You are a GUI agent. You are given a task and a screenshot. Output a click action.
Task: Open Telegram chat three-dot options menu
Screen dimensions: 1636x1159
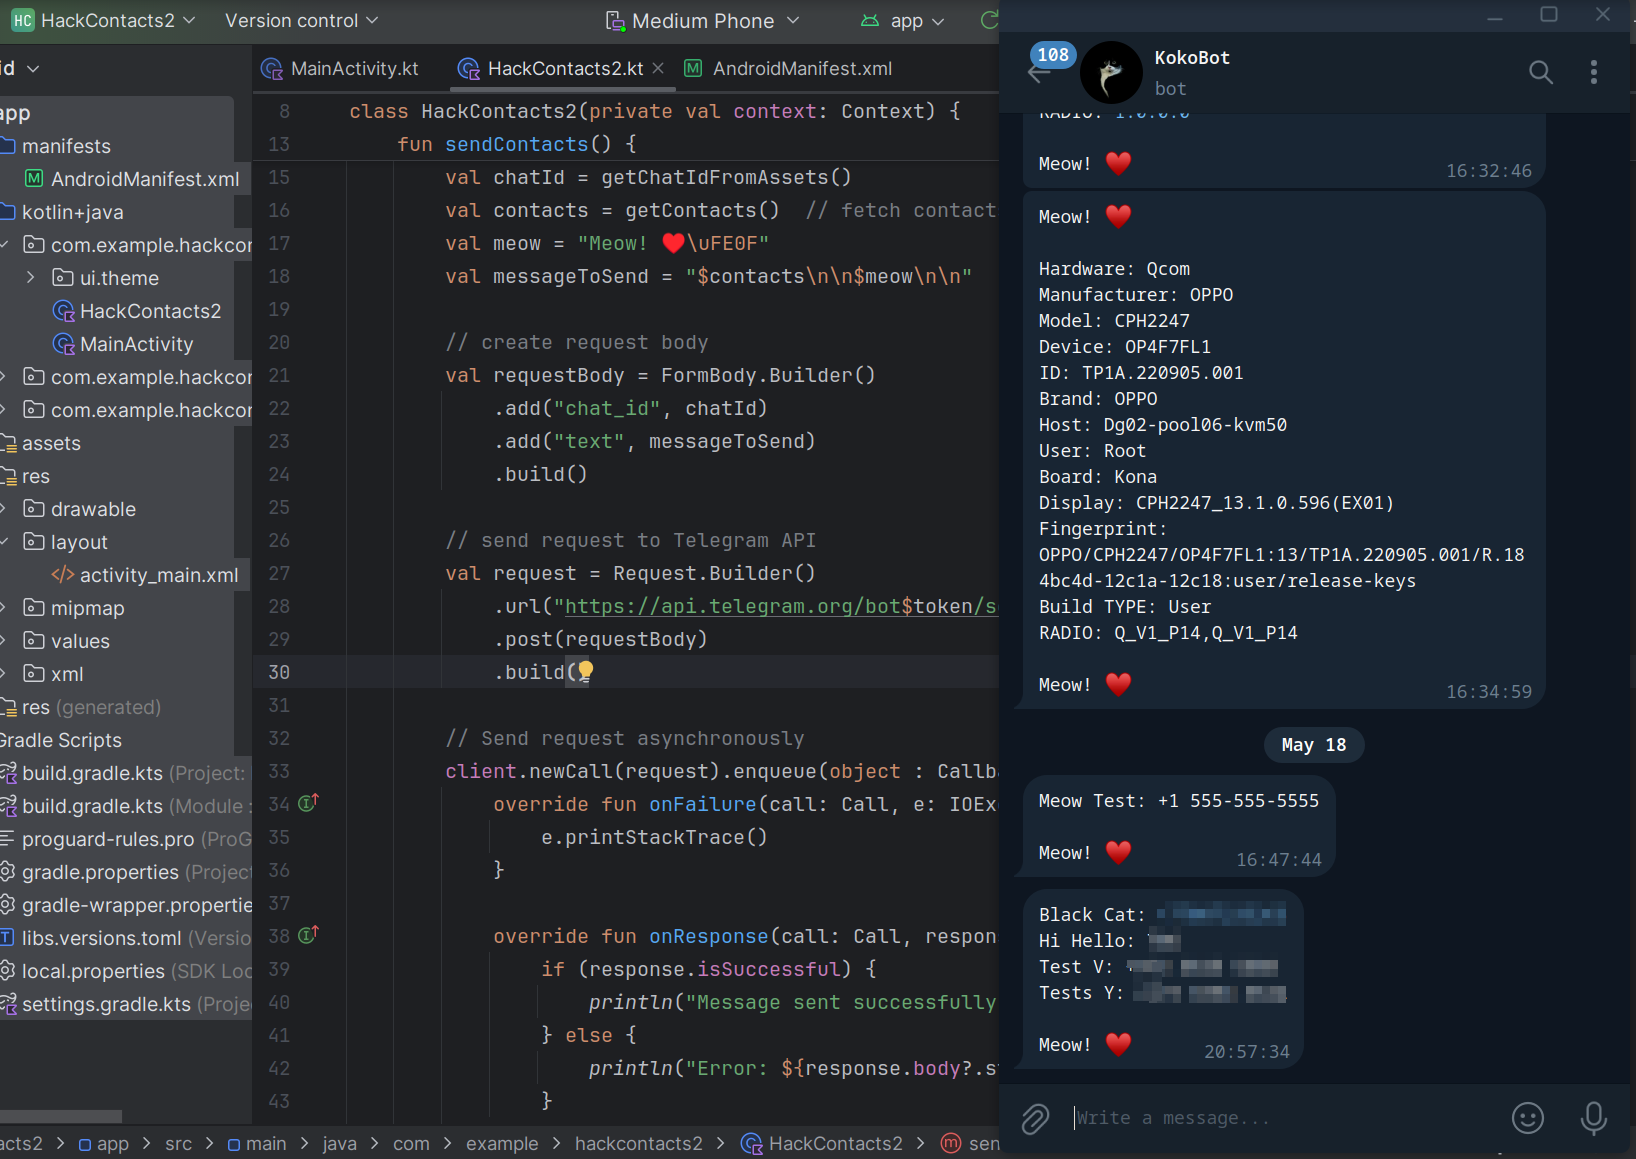1594,72
